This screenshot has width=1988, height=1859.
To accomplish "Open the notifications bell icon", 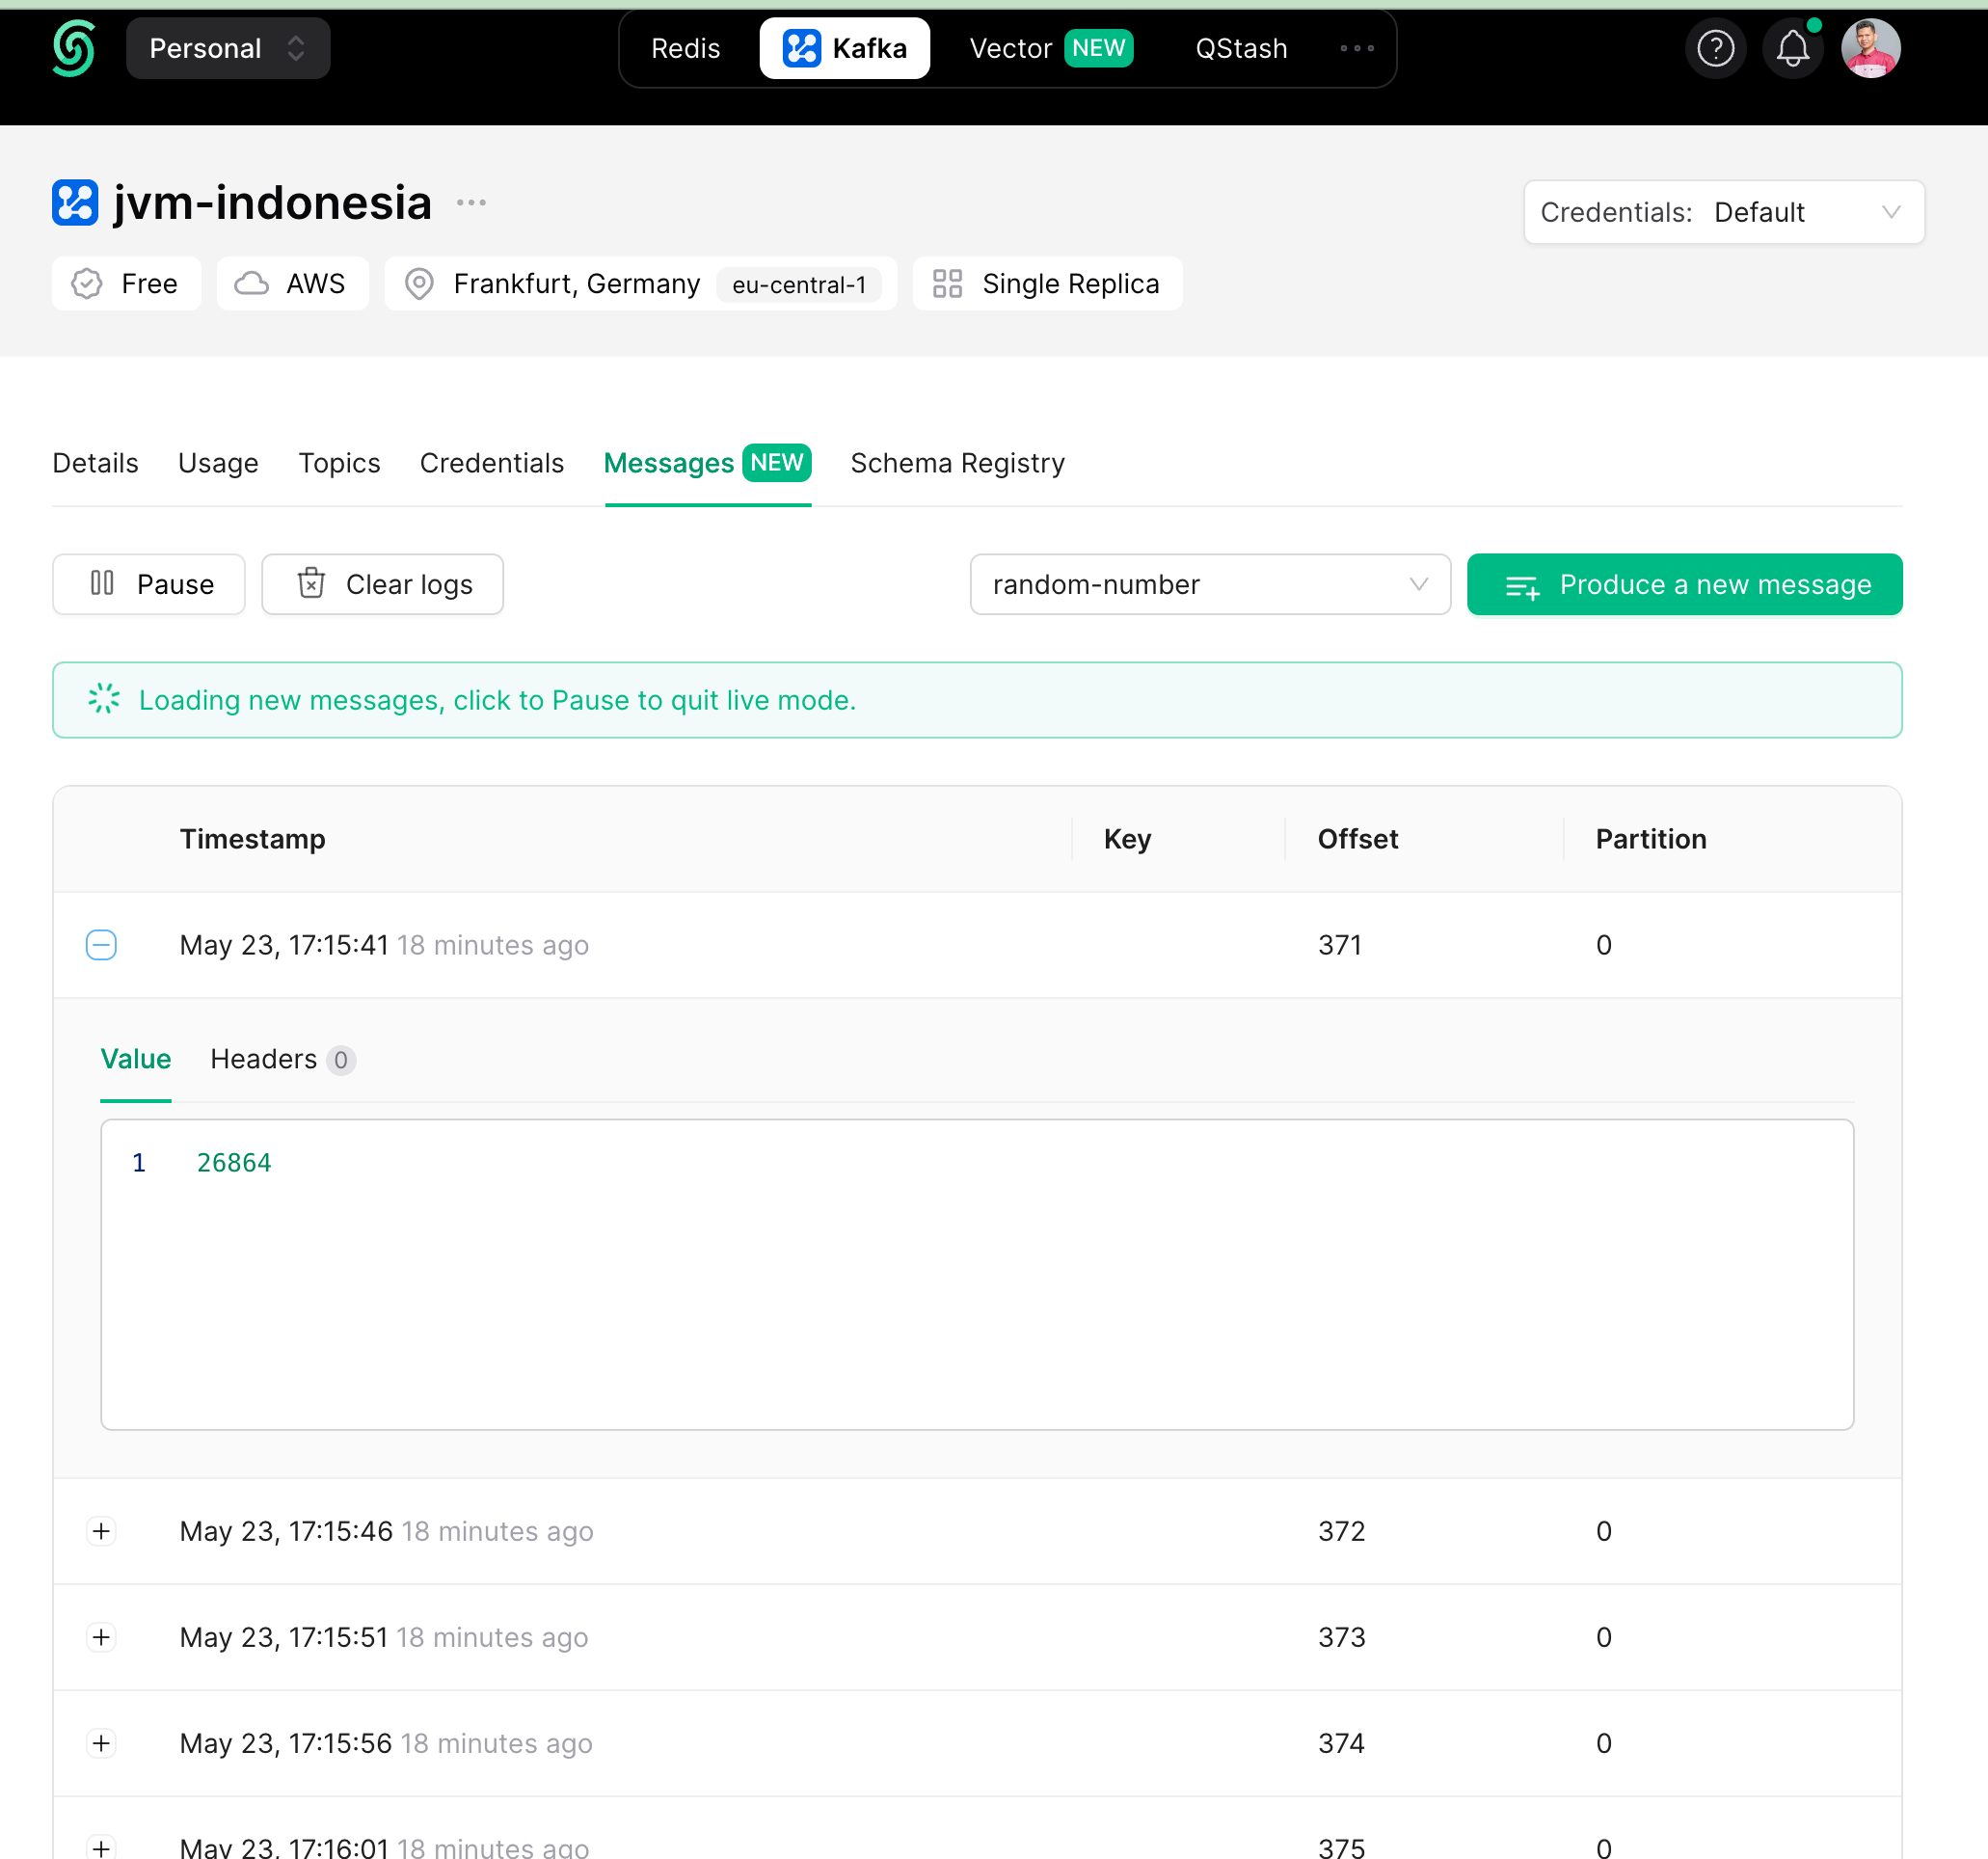I will (x=1792, y=48).
